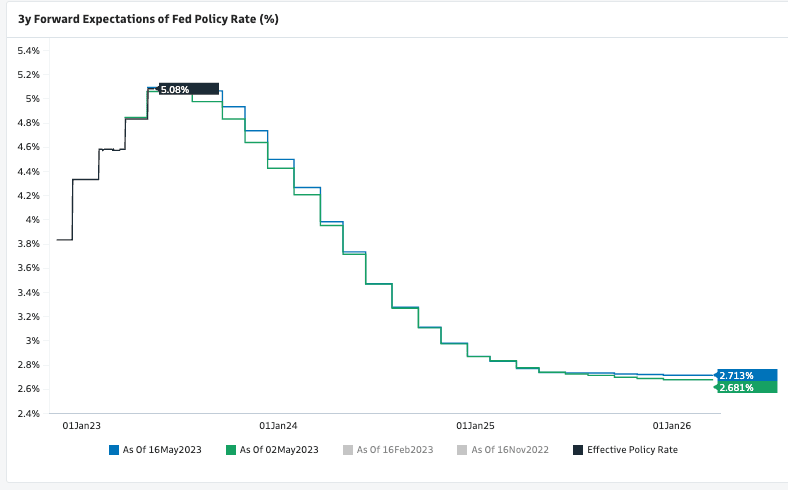Click the dark Effective Policy Rate legend swatch
This screenshot has width=788, height=490.
tap(578, 450)
